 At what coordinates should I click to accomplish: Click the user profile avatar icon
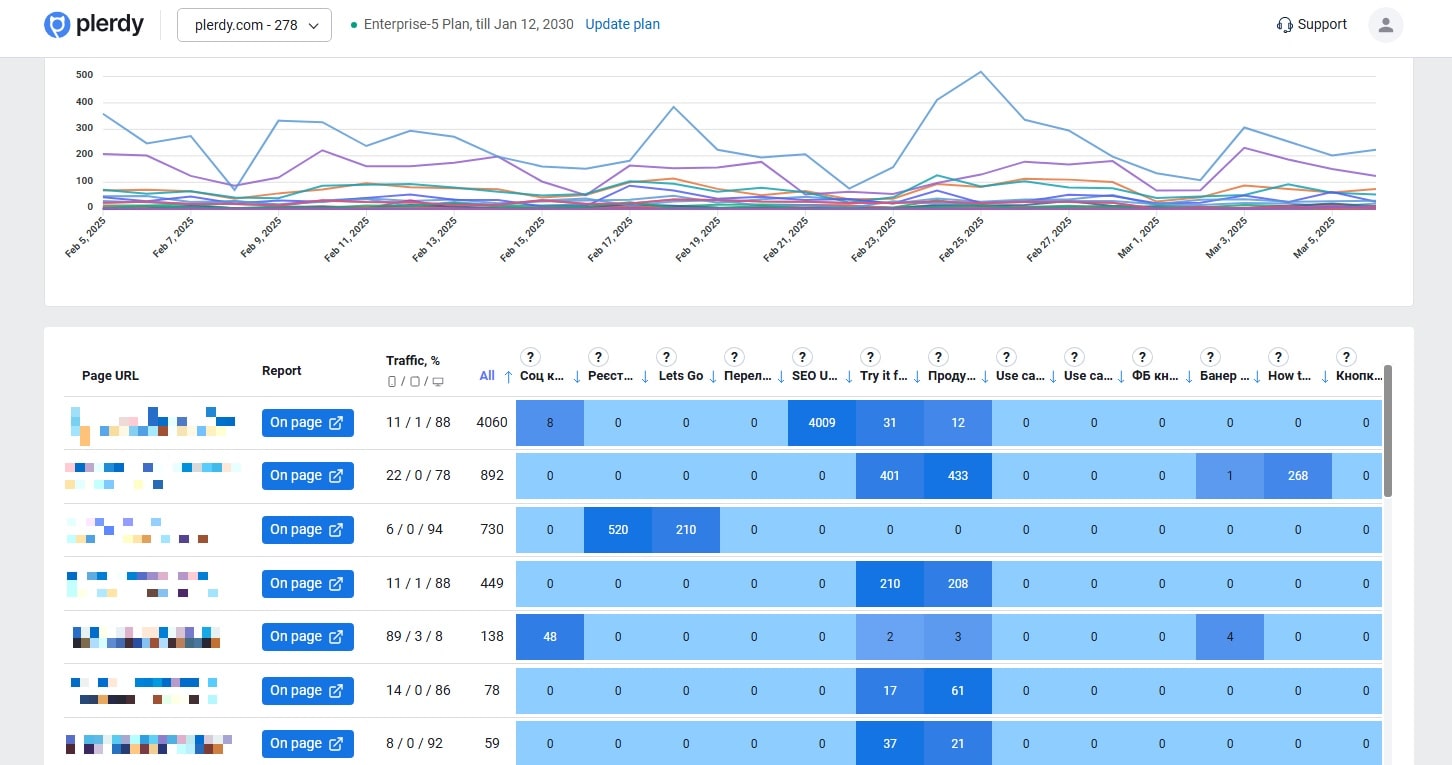[1385, 24]
